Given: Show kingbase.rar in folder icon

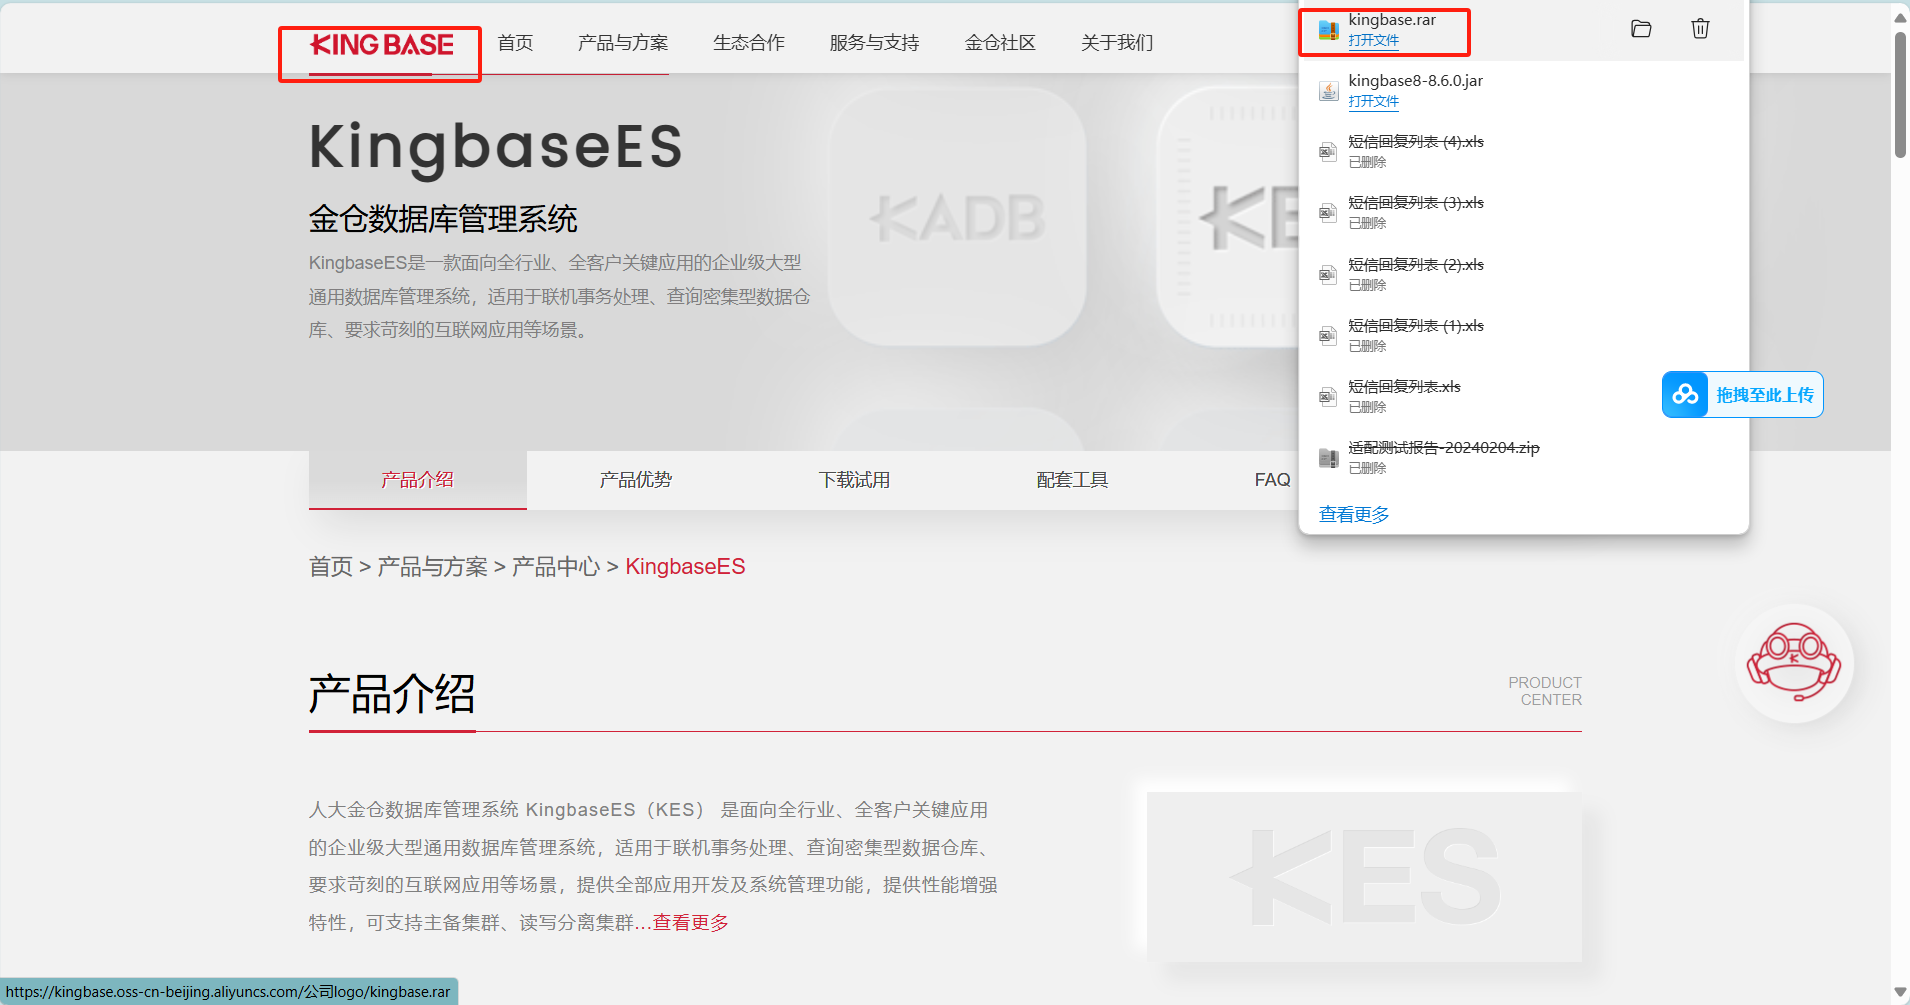Looking at the screenshot, I should click(1641, 29).
